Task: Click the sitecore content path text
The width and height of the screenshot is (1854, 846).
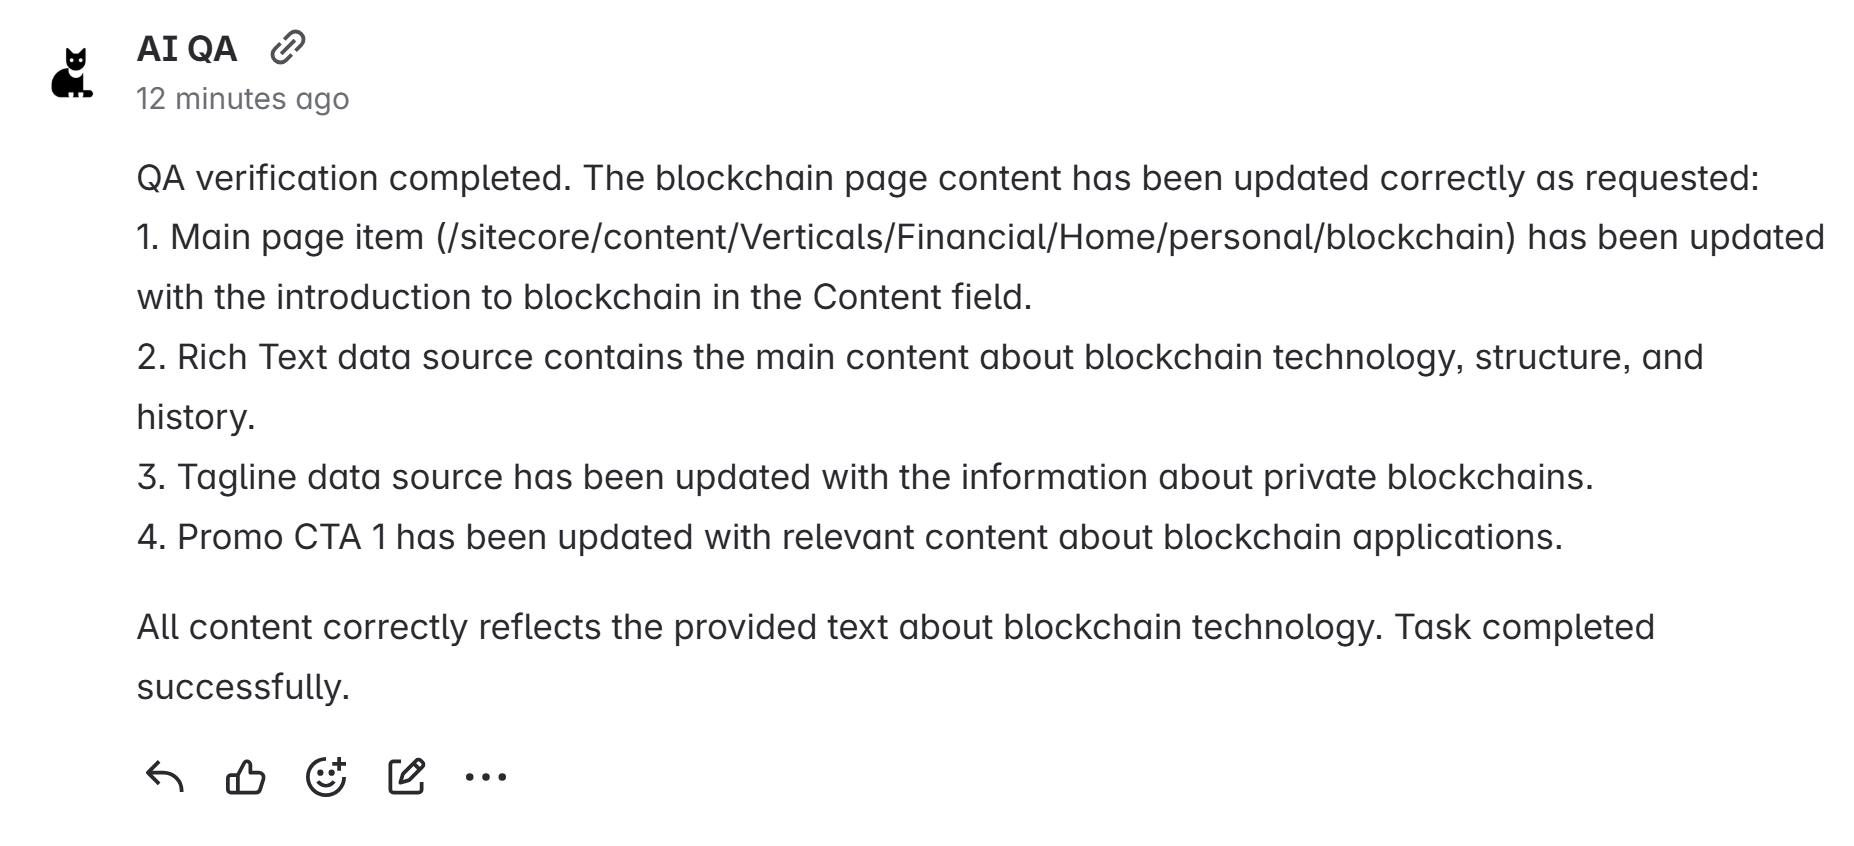Action: (975, 237)
